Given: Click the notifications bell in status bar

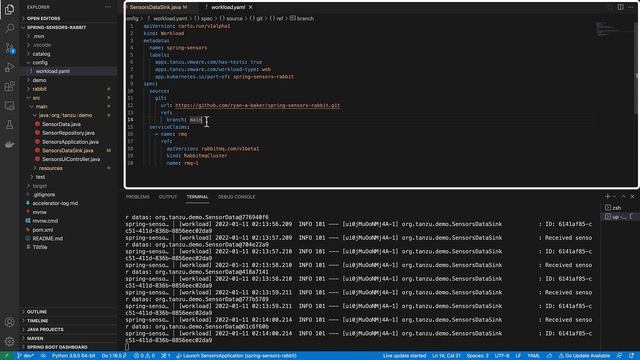Looking at the screenshot, I should [x=632, y=356].
